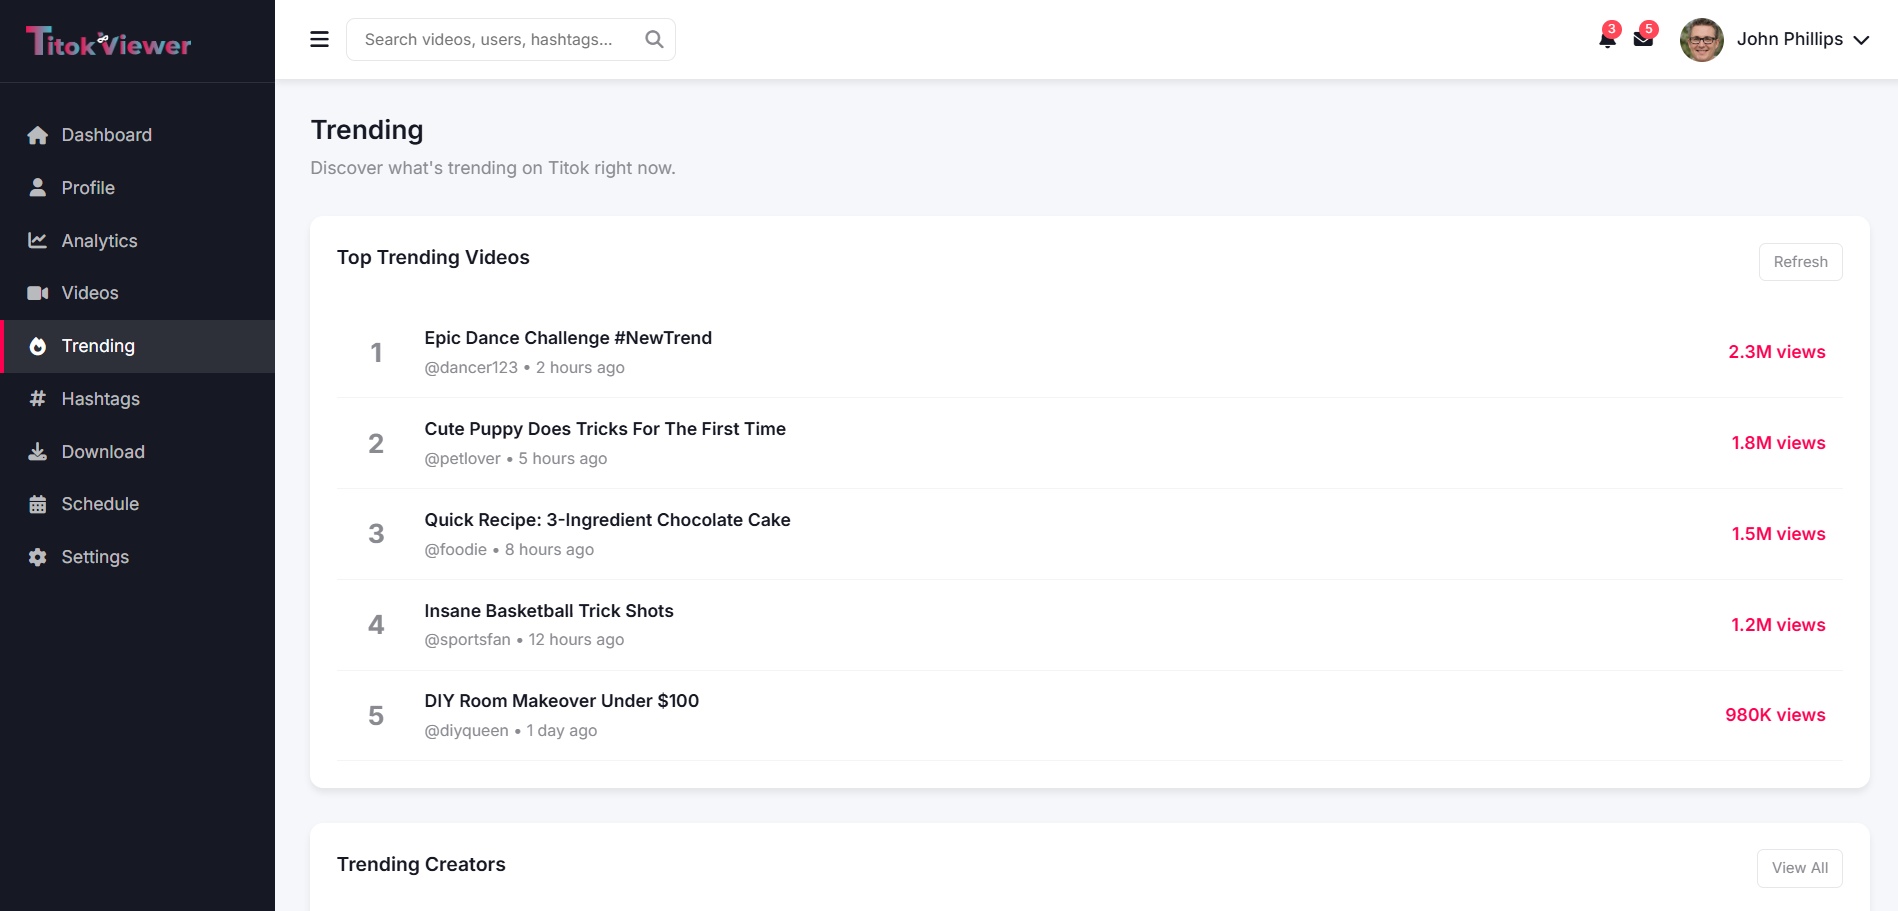The image size is (1898, 911).
Task: Click the Hashtags hash icon
Action: [x=38, y=399]
